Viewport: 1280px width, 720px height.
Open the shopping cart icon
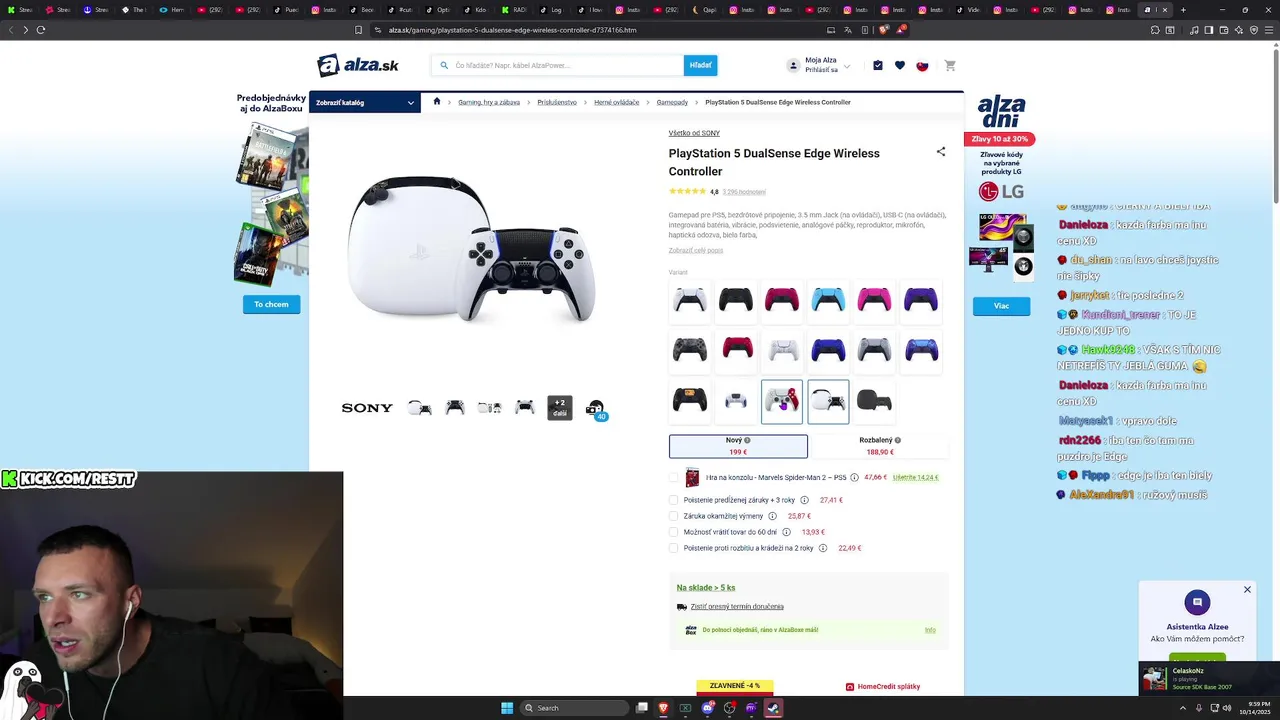(x=950, y=66)
